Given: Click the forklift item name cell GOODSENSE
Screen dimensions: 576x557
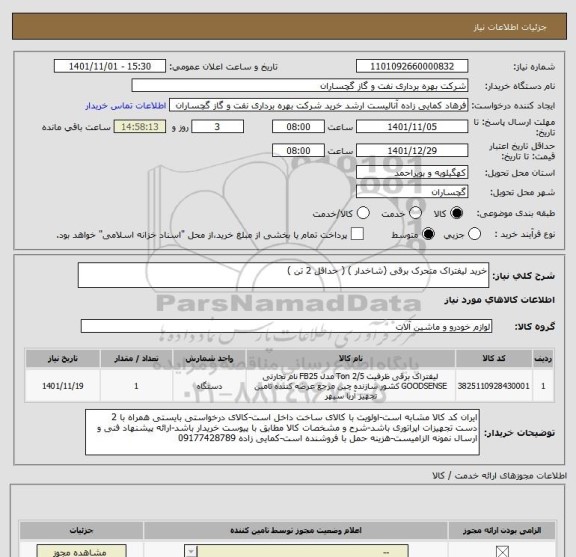Looking at the screenshot, I should [x=350, y=386].
